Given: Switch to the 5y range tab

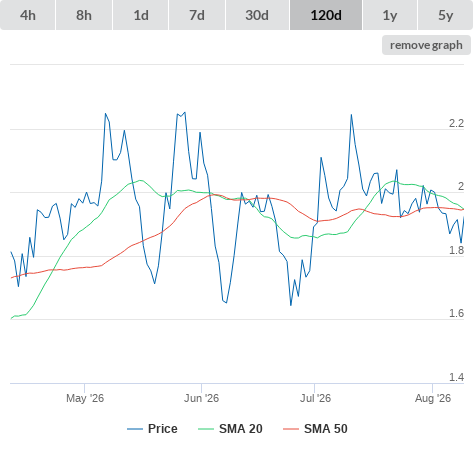Looking at the screenshot, I should click(x=446, y=15).
